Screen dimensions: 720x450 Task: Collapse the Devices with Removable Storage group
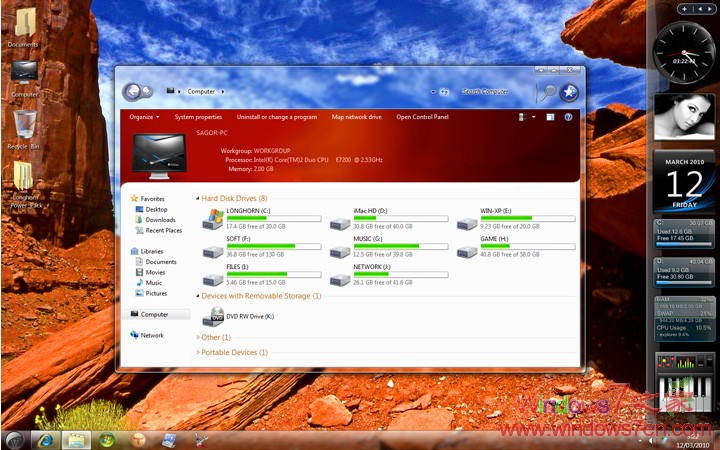pyautogui.click(x=198, y=296)
